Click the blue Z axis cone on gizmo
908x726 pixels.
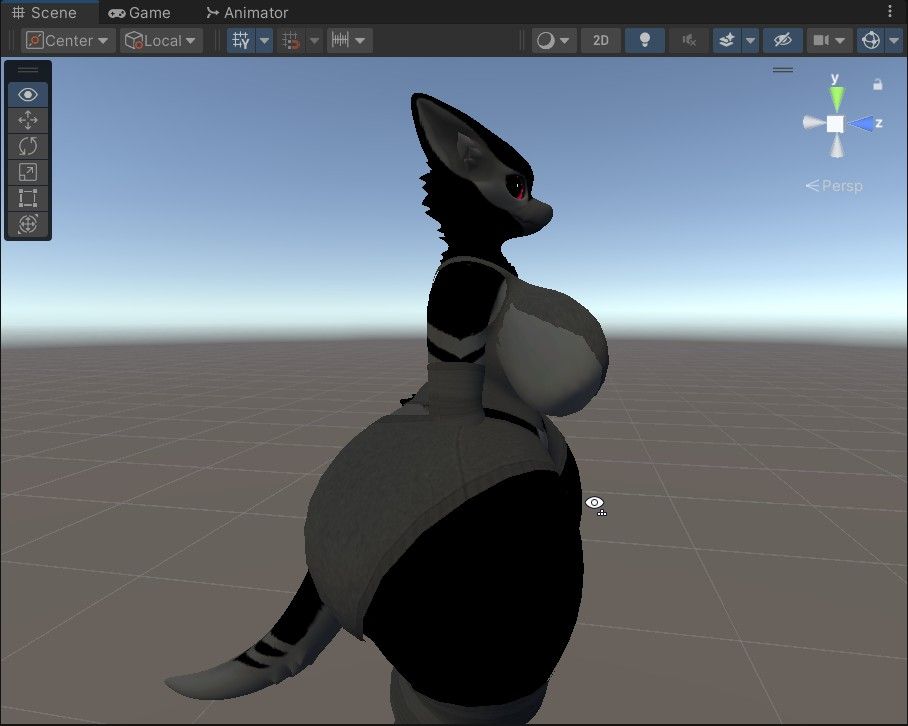(861, 123)
